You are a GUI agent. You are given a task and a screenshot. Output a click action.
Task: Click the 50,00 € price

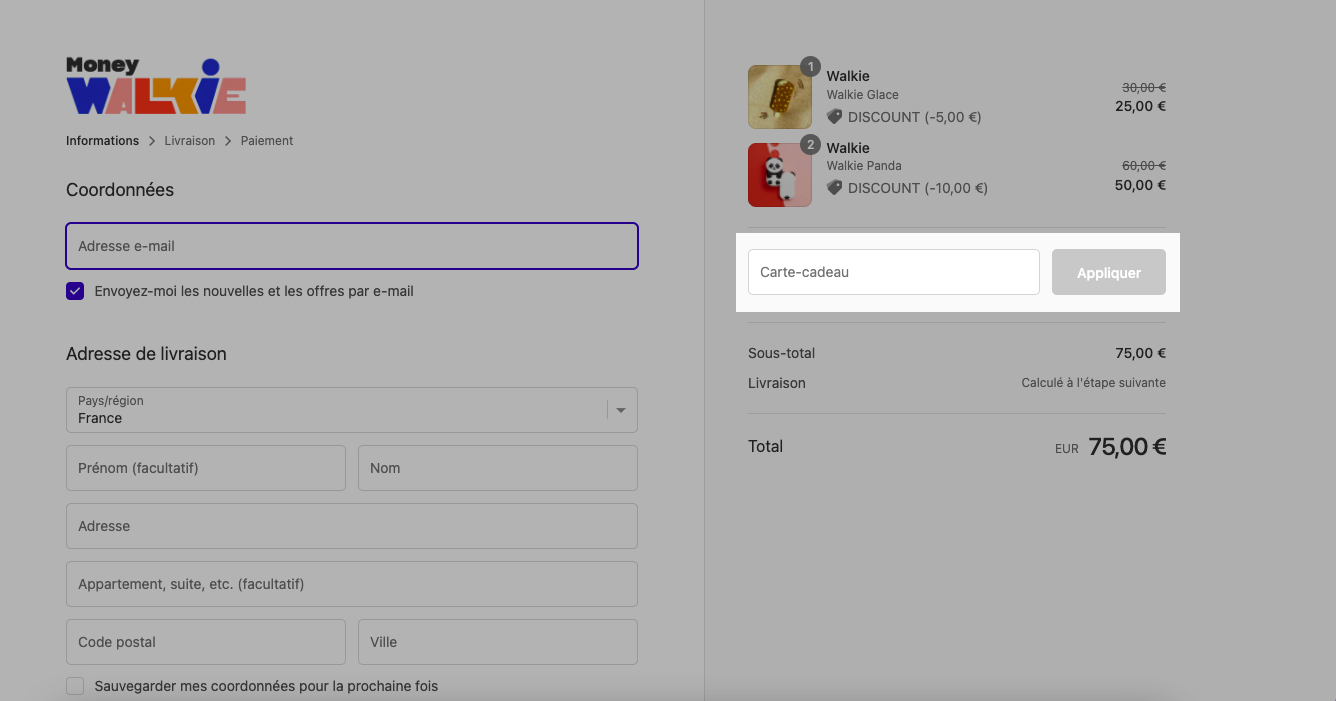tap(1140, 185)
